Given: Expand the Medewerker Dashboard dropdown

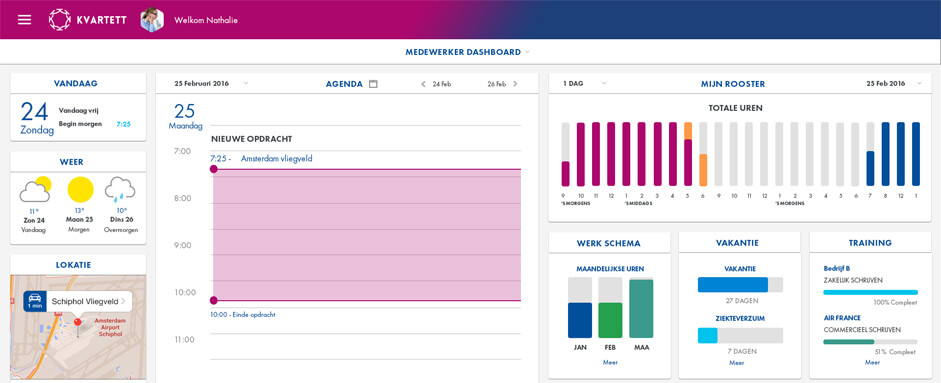Looking at the screenshot, I should (x=528, y=52).
